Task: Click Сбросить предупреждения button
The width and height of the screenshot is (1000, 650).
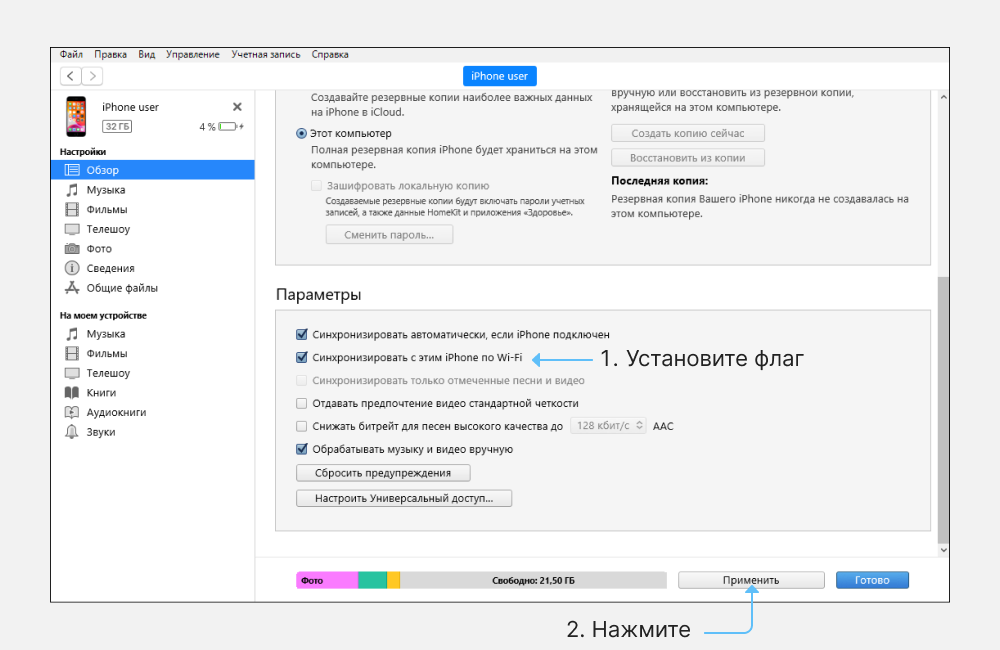Action: click(x=383, y=473)
